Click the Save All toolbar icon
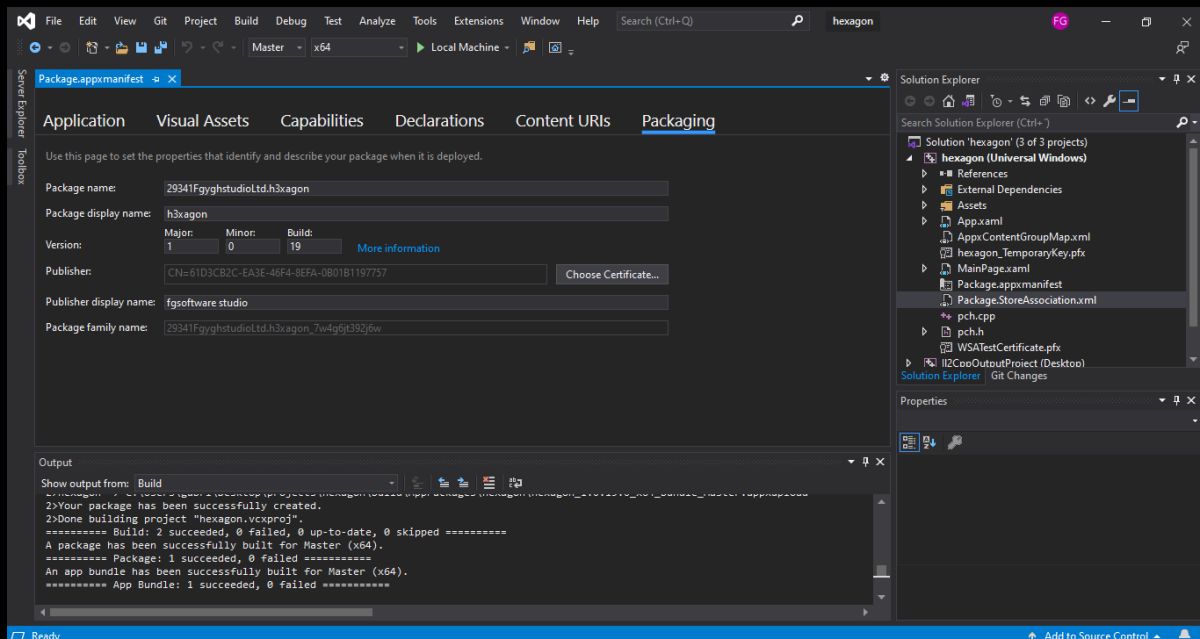Screen dimensions: 1200x639 pyautogui.click(x=159, y=48)
